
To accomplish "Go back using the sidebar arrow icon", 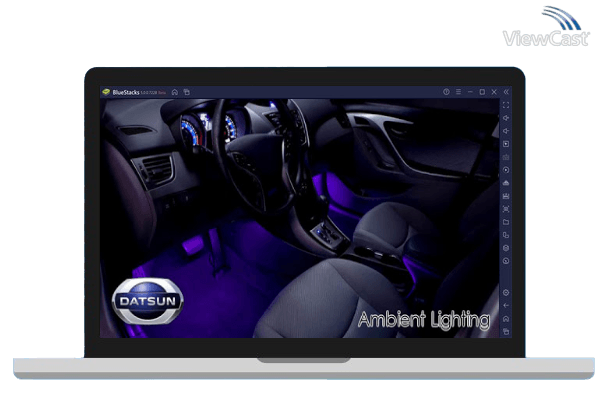I will point(506,306).
